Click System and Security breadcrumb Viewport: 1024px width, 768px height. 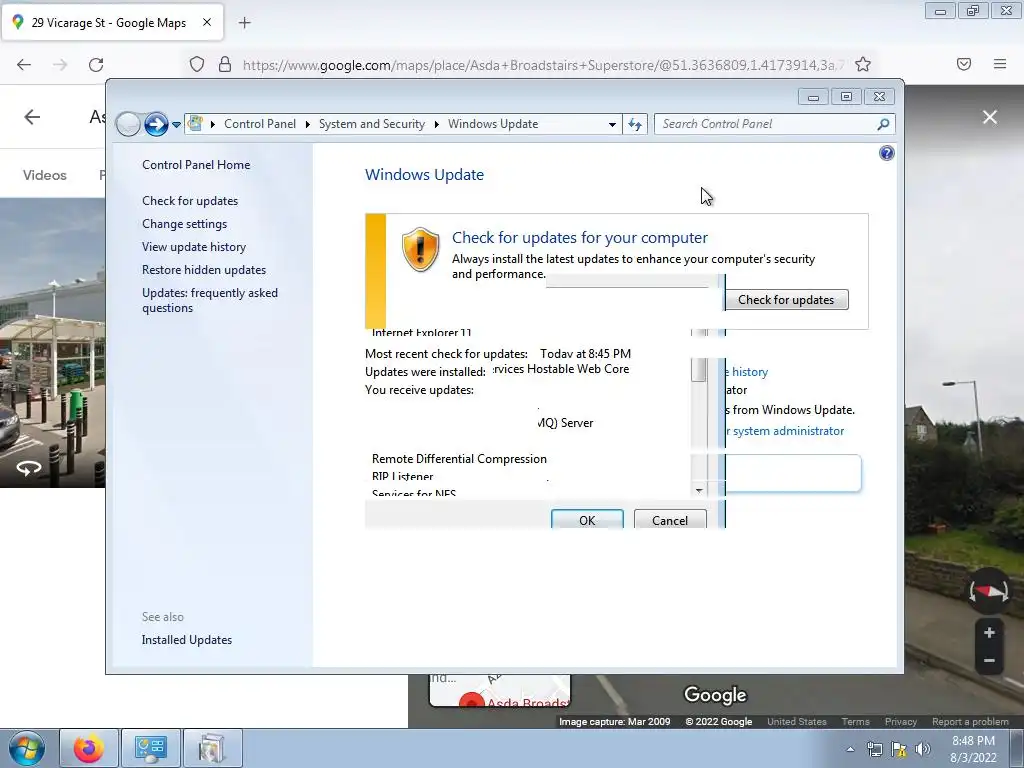tap(372, 124)
